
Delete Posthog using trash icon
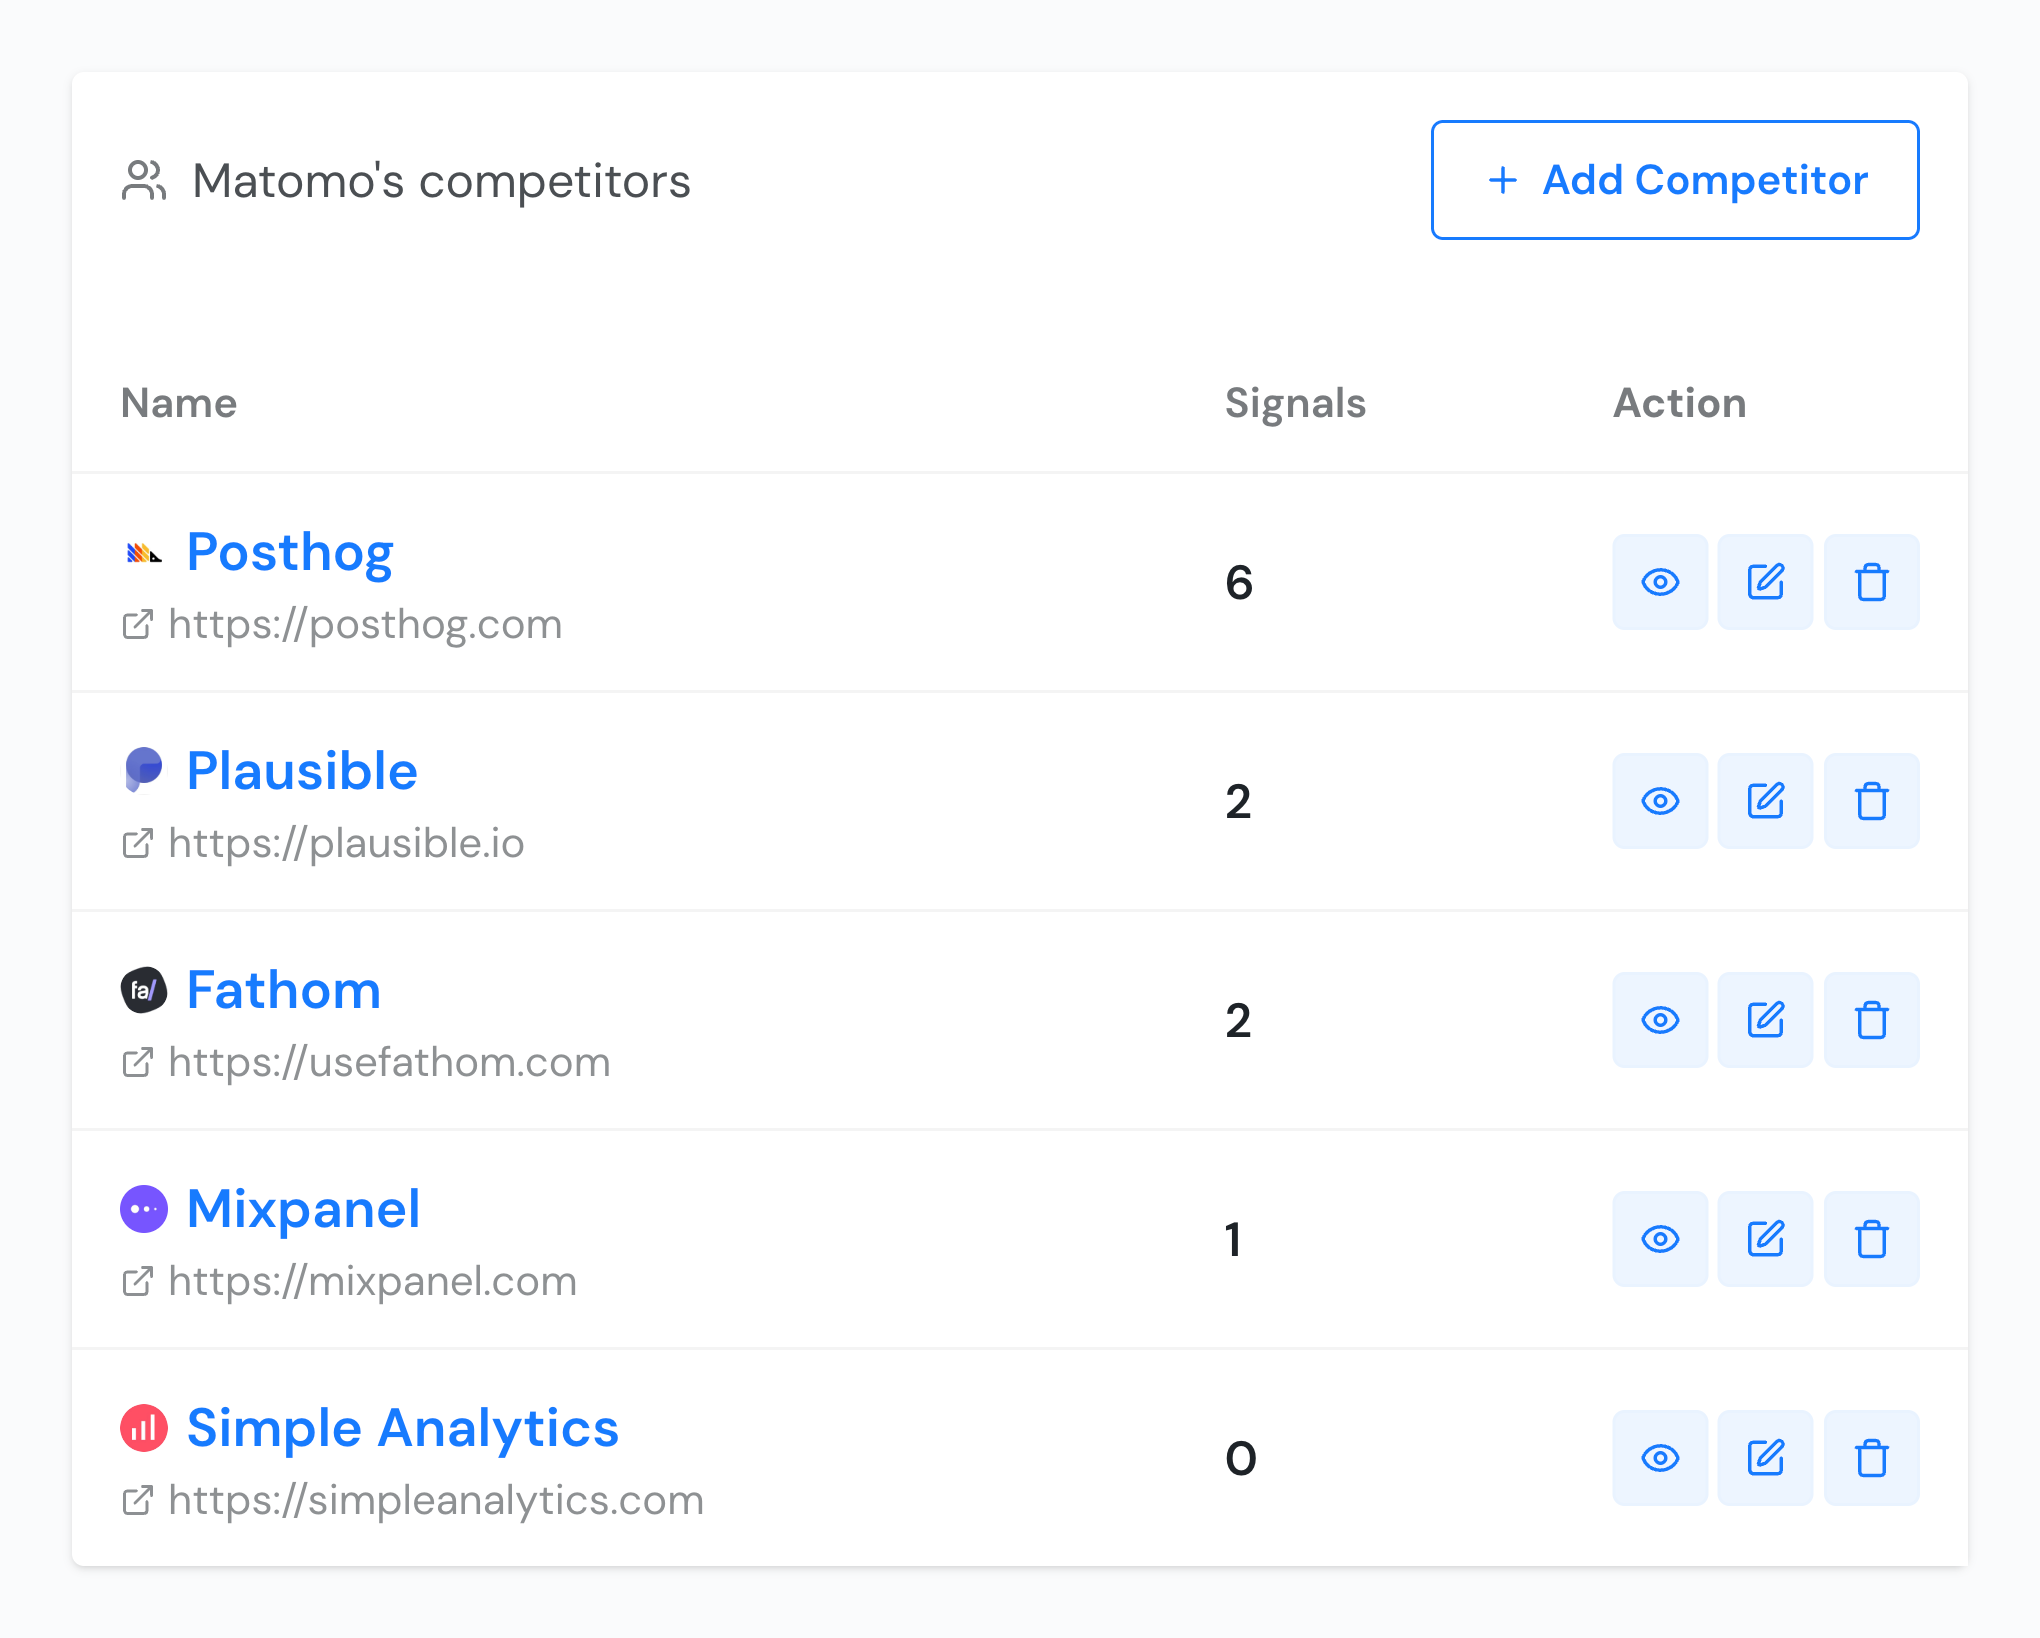pyautogui.click(x=1871, y=582)
